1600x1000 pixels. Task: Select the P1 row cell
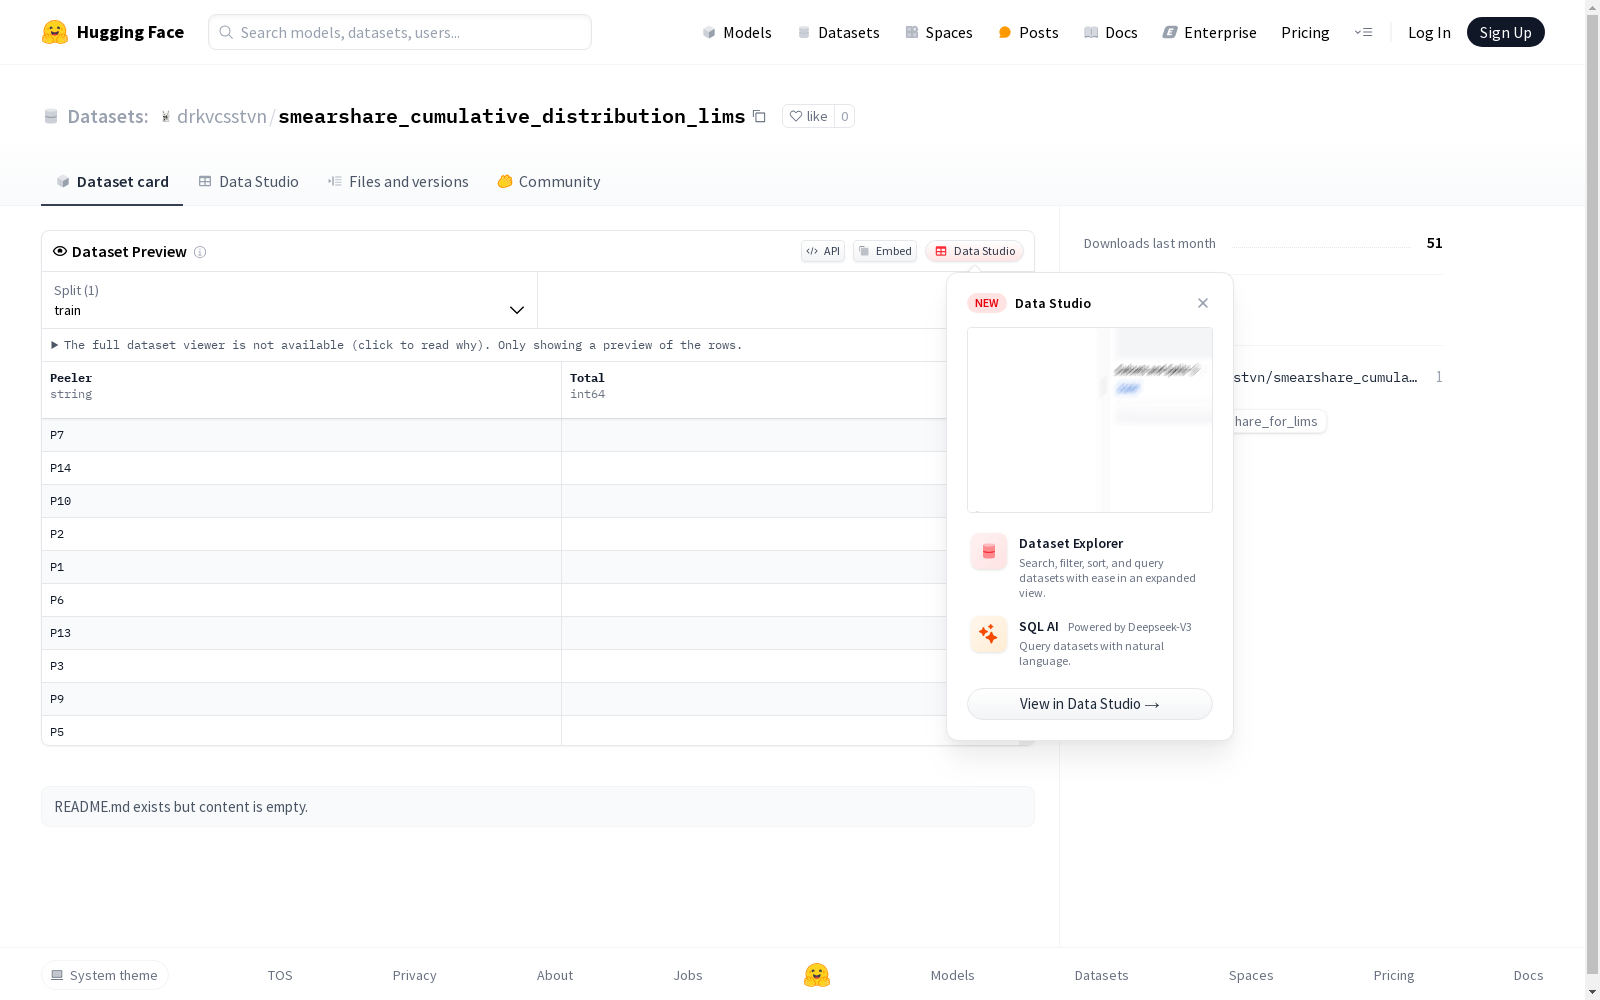tap(301, 567)
